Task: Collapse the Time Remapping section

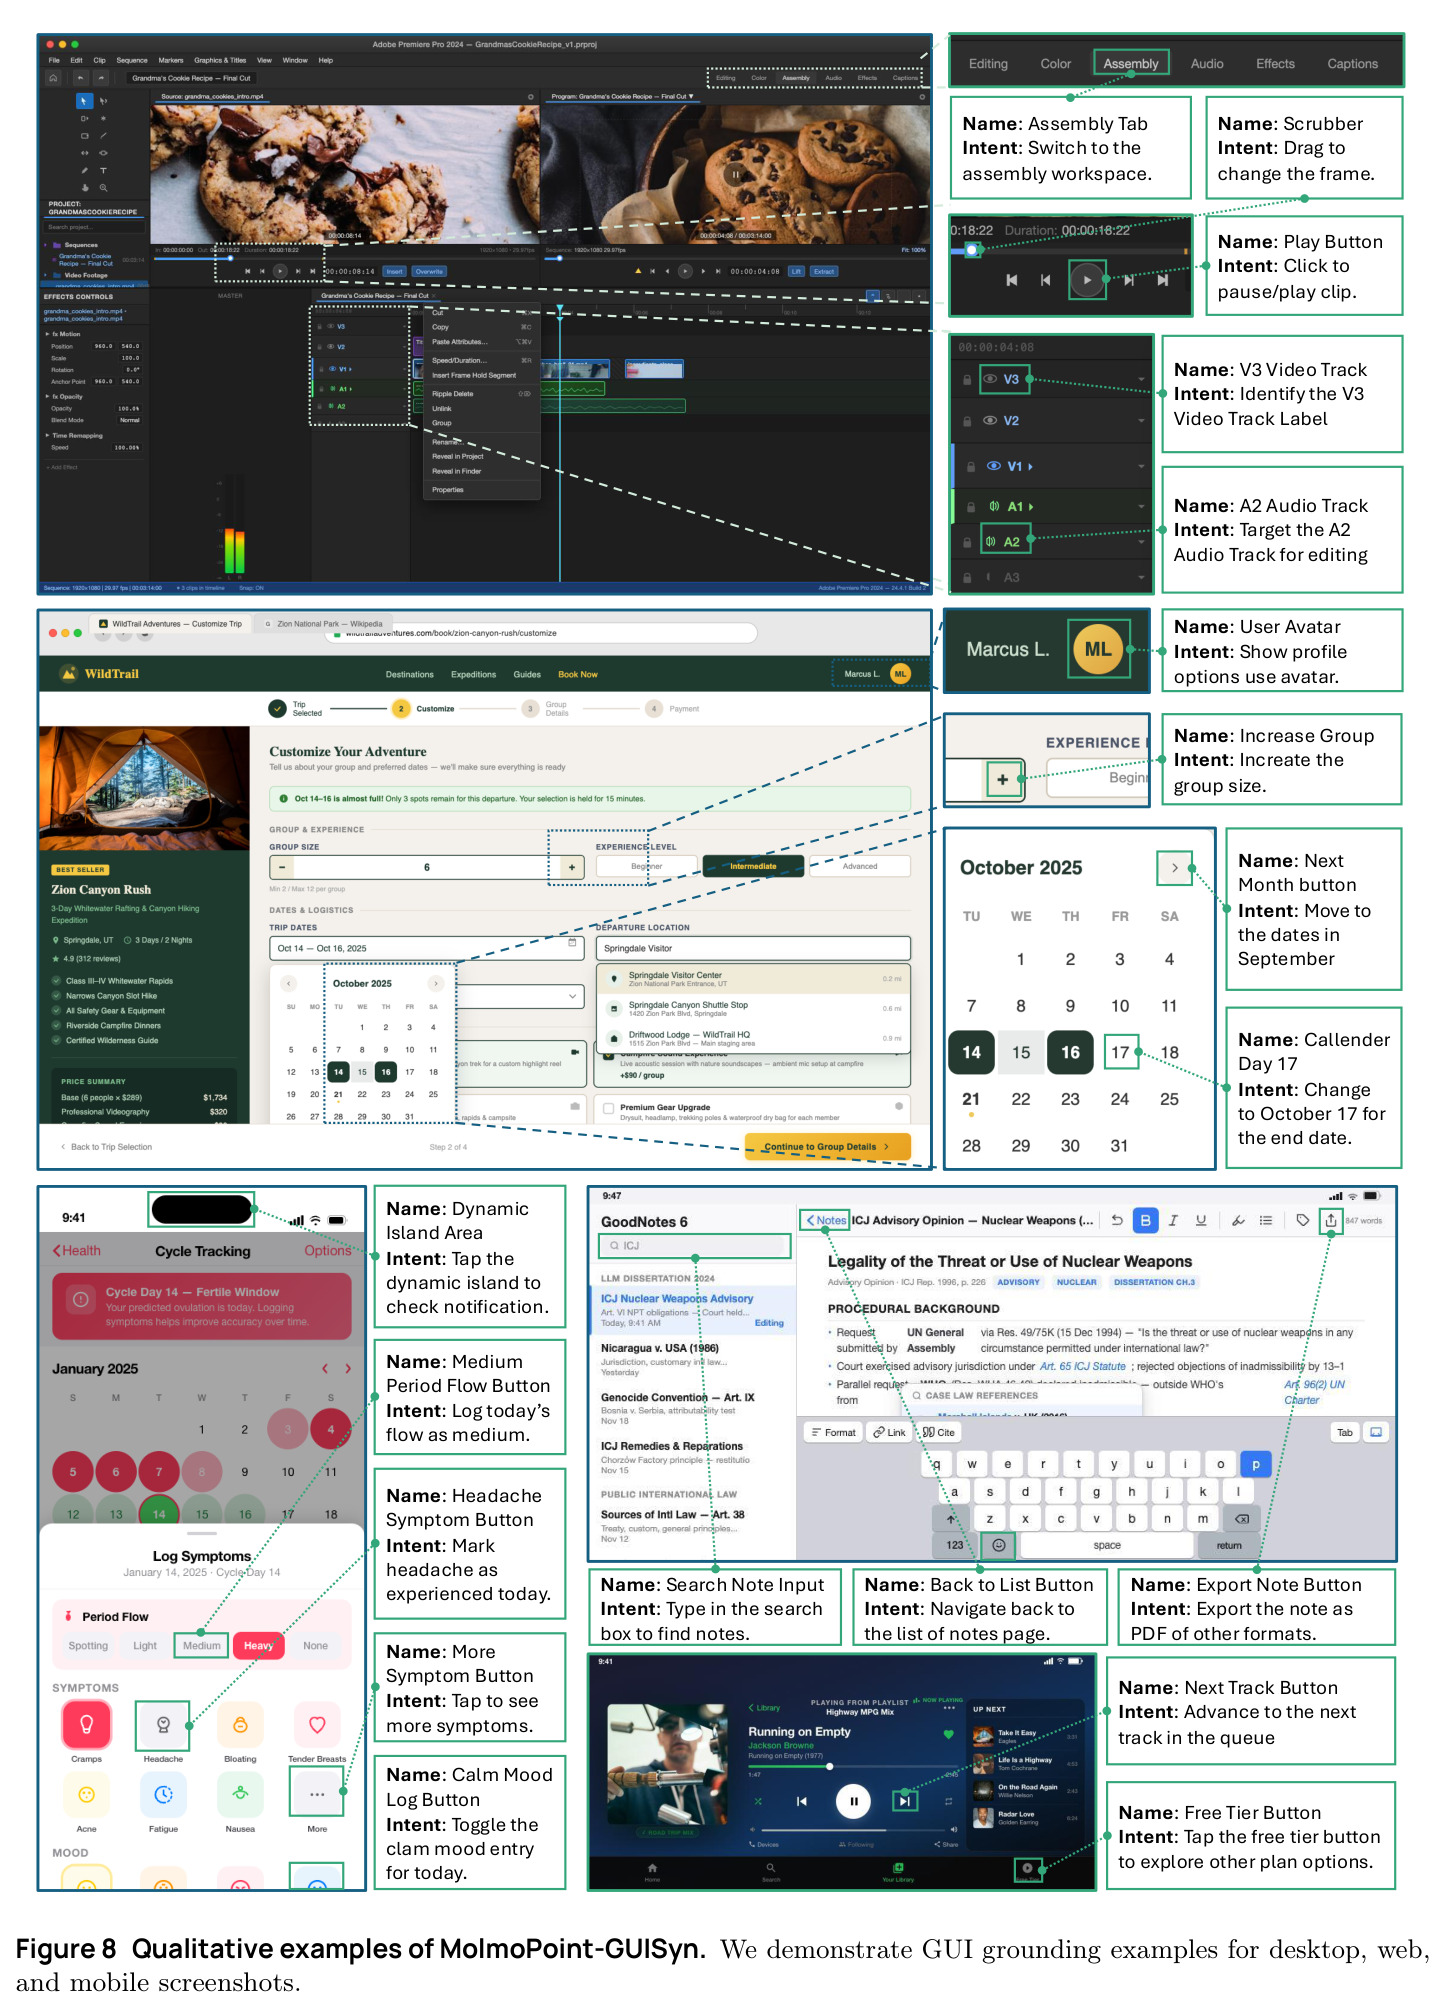Action: click(x=47, y=435)
